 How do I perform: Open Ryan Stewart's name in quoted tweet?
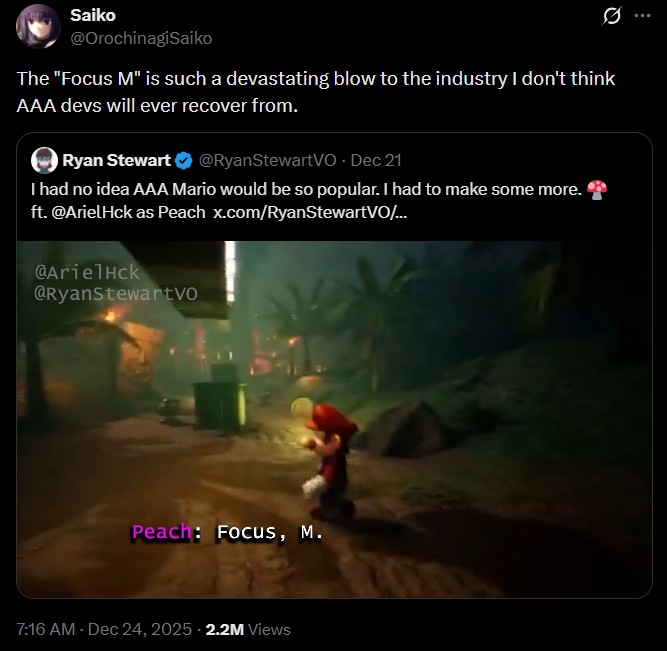(x=116, y=160)
